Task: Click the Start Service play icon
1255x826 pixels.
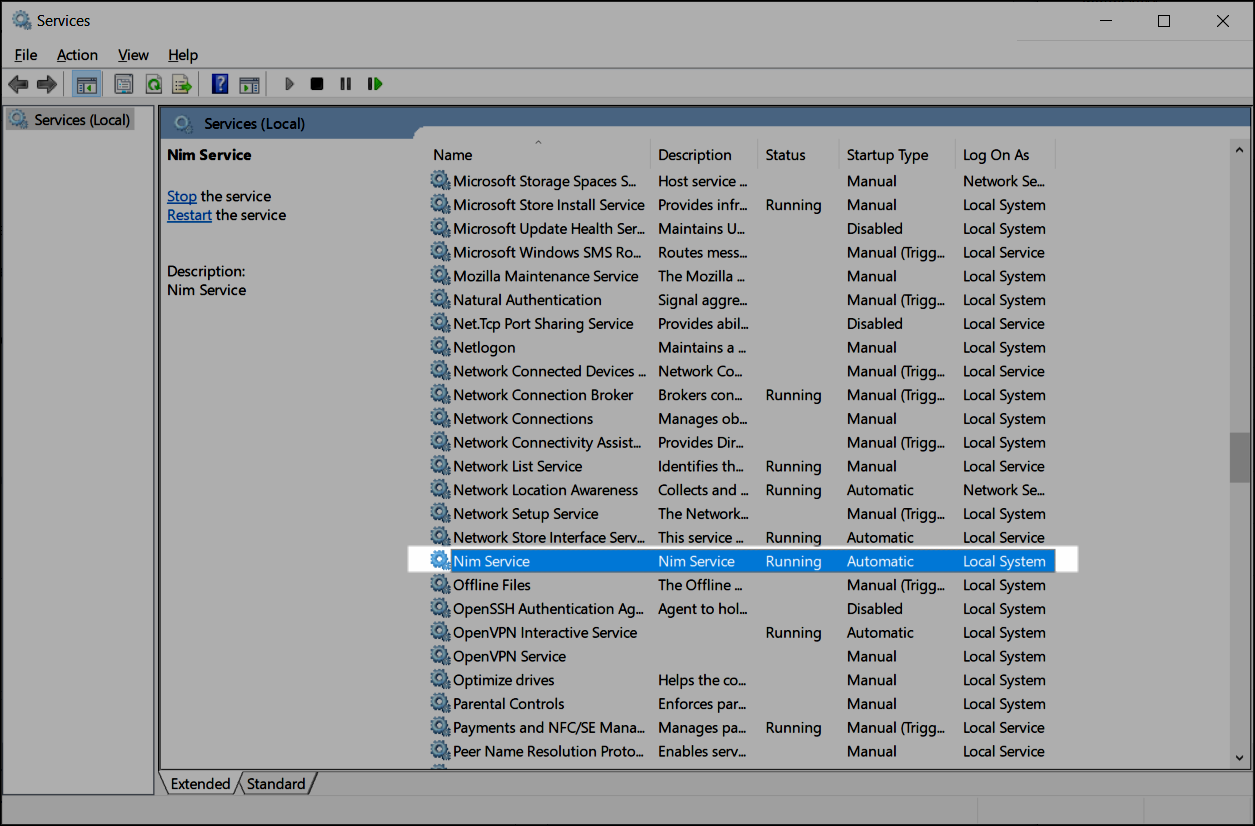Action: point(289,84)
